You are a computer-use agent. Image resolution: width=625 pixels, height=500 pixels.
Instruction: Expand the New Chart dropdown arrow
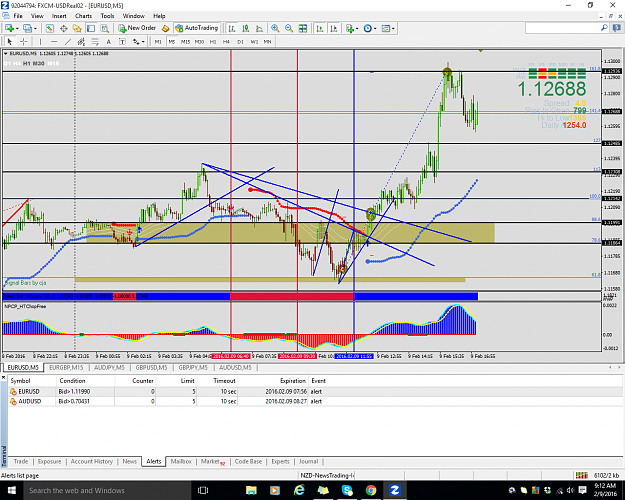click(x=17, y=29)
